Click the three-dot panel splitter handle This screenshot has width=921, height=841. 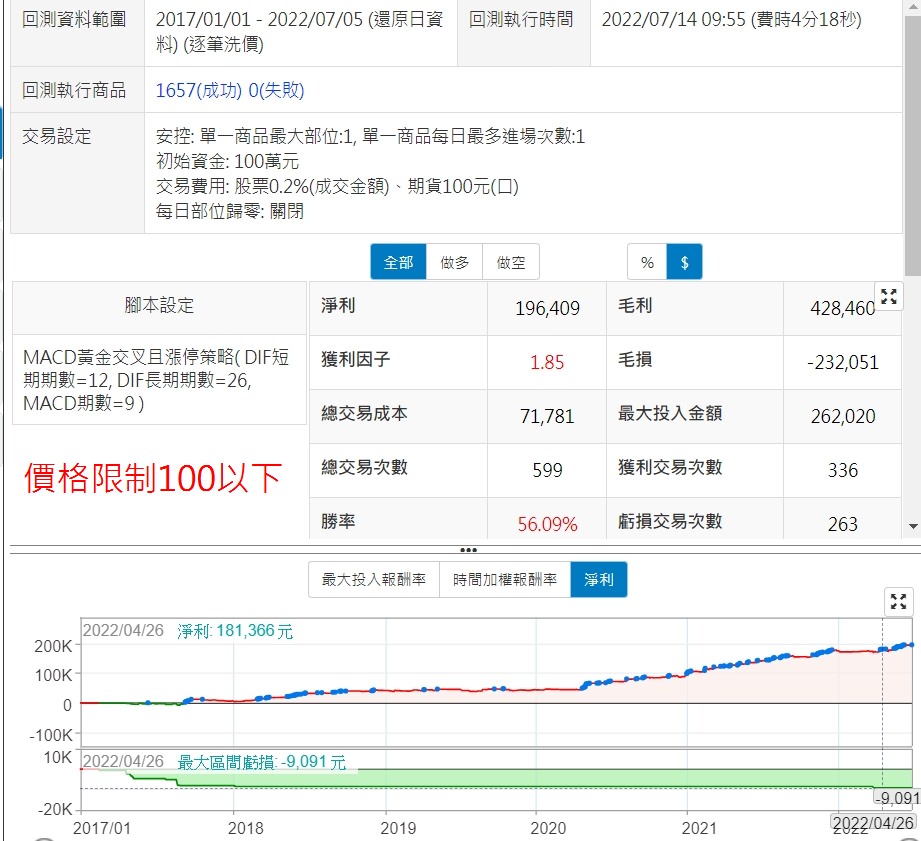467,550
